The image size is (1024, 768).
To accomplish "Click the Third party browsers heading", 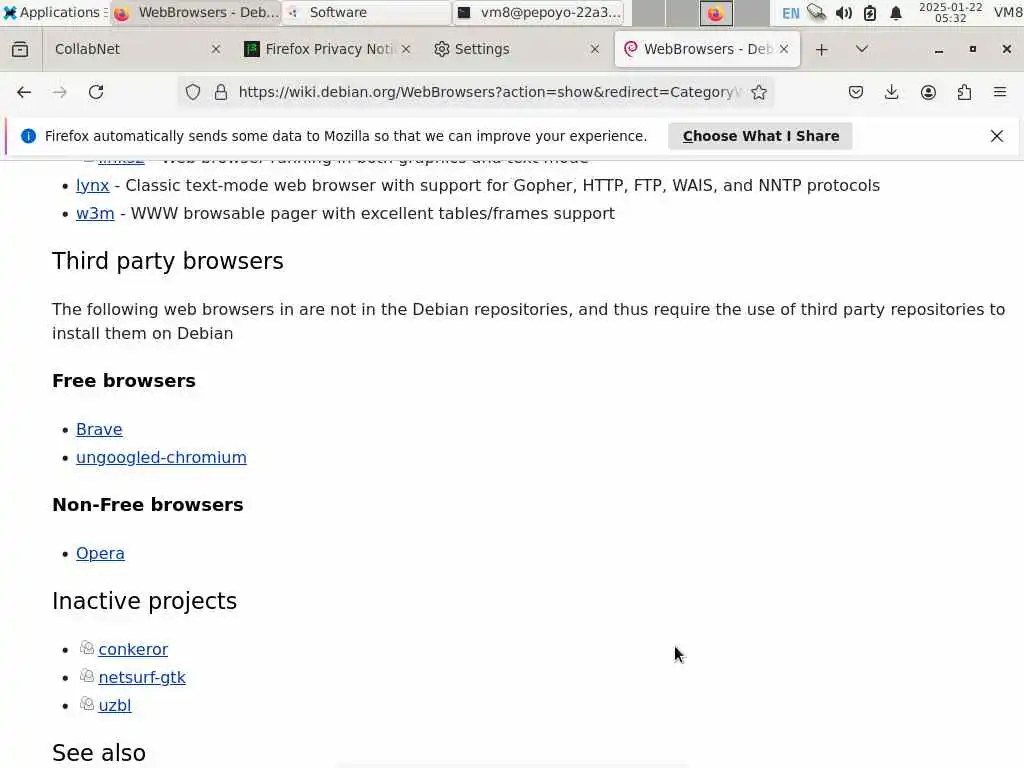I will pos(168,261).
